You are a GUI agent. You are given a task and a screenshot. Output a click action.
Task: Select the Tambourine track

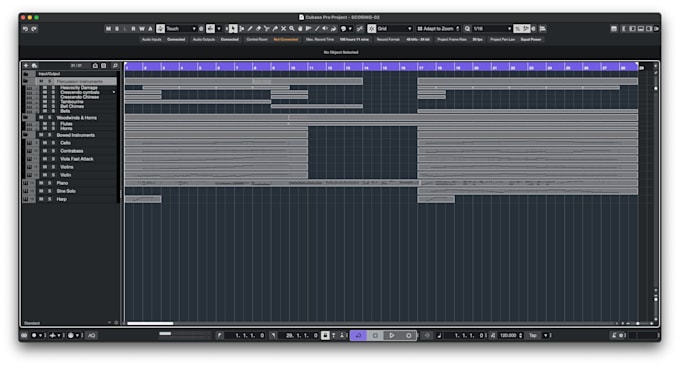(x=72, y=102)
